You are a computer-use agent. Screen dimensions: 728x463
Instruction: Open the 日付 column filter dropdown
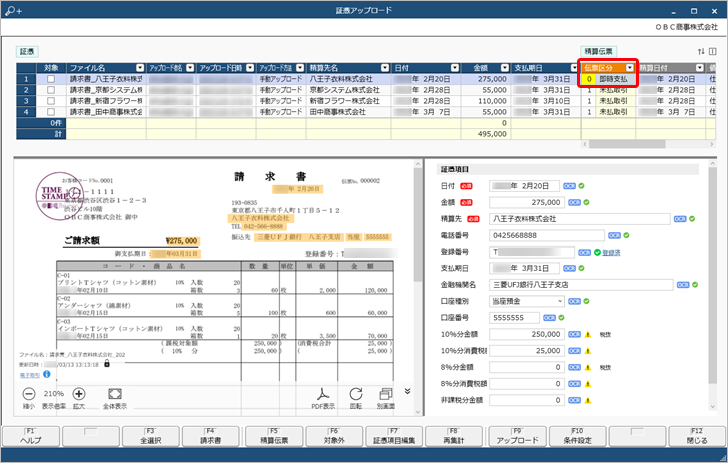click(x=455, y=68)
